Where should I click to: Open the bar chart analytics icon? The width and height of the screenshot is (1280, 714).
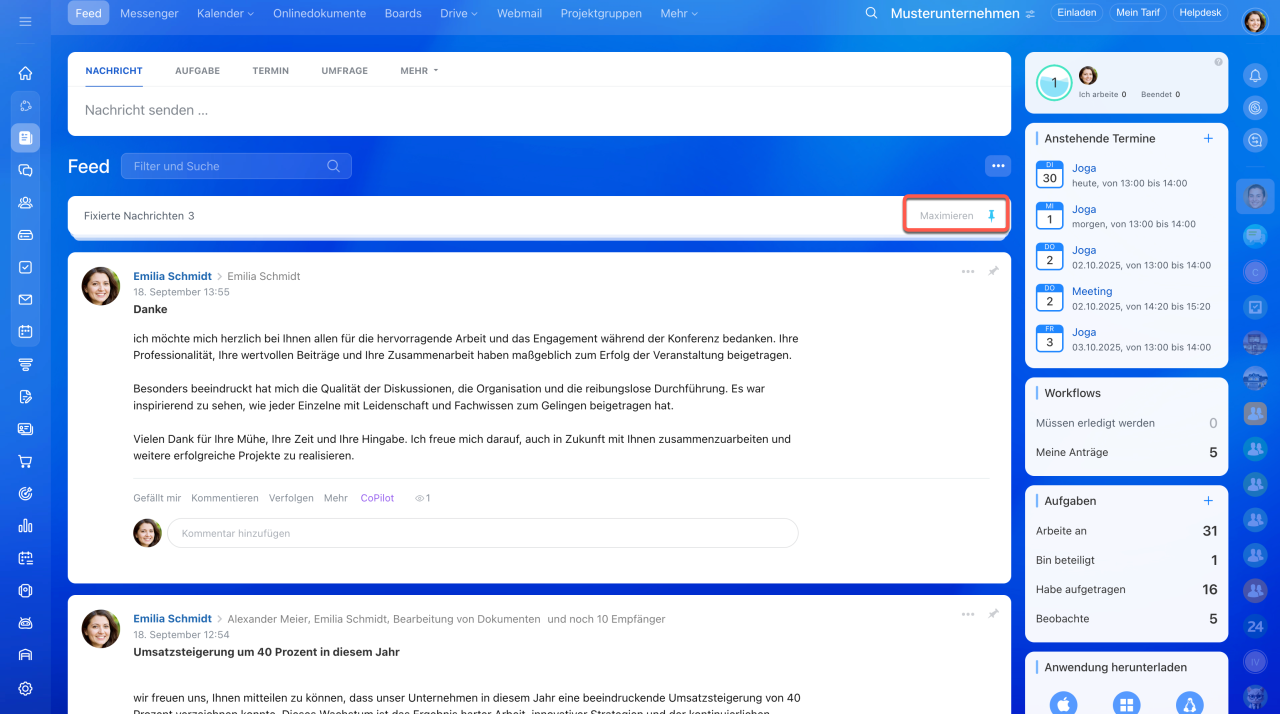click(x=25, y=526)
